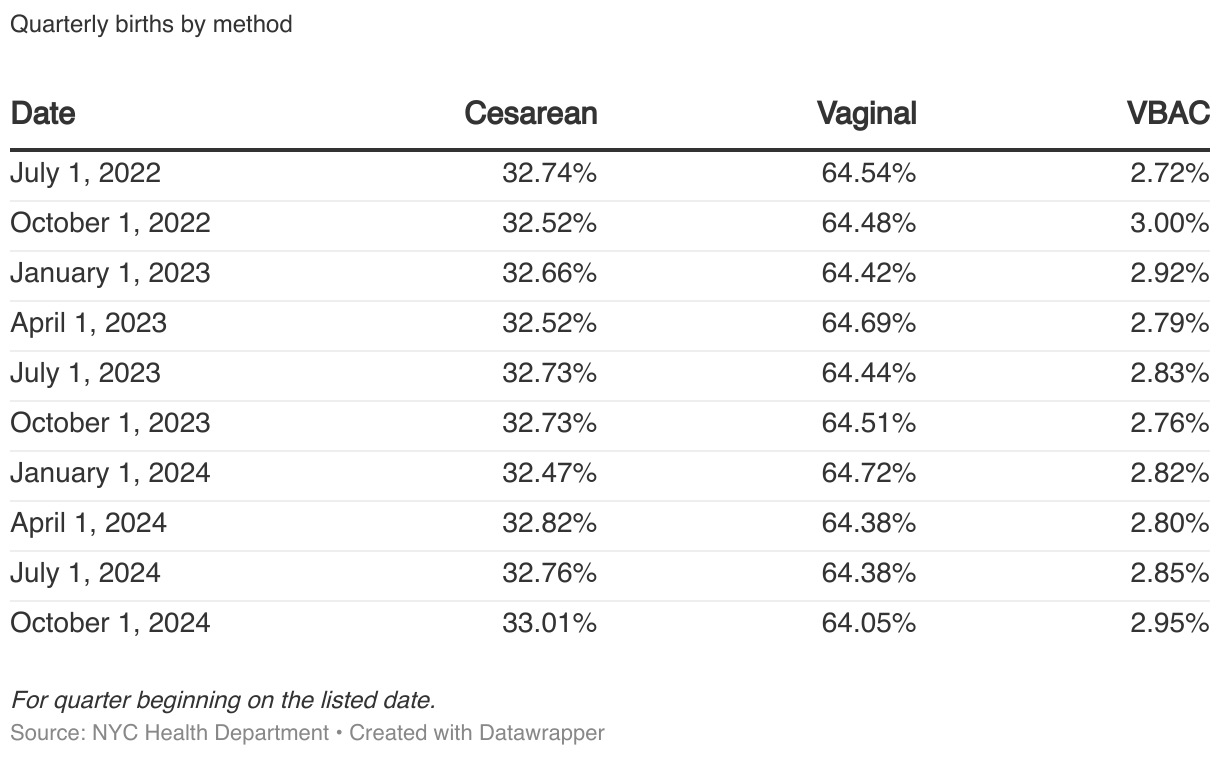Image resolution: width=1220 pixels, height=758 pixels.
Task: Click the Vaginal column header
Action: pos(866,113)
